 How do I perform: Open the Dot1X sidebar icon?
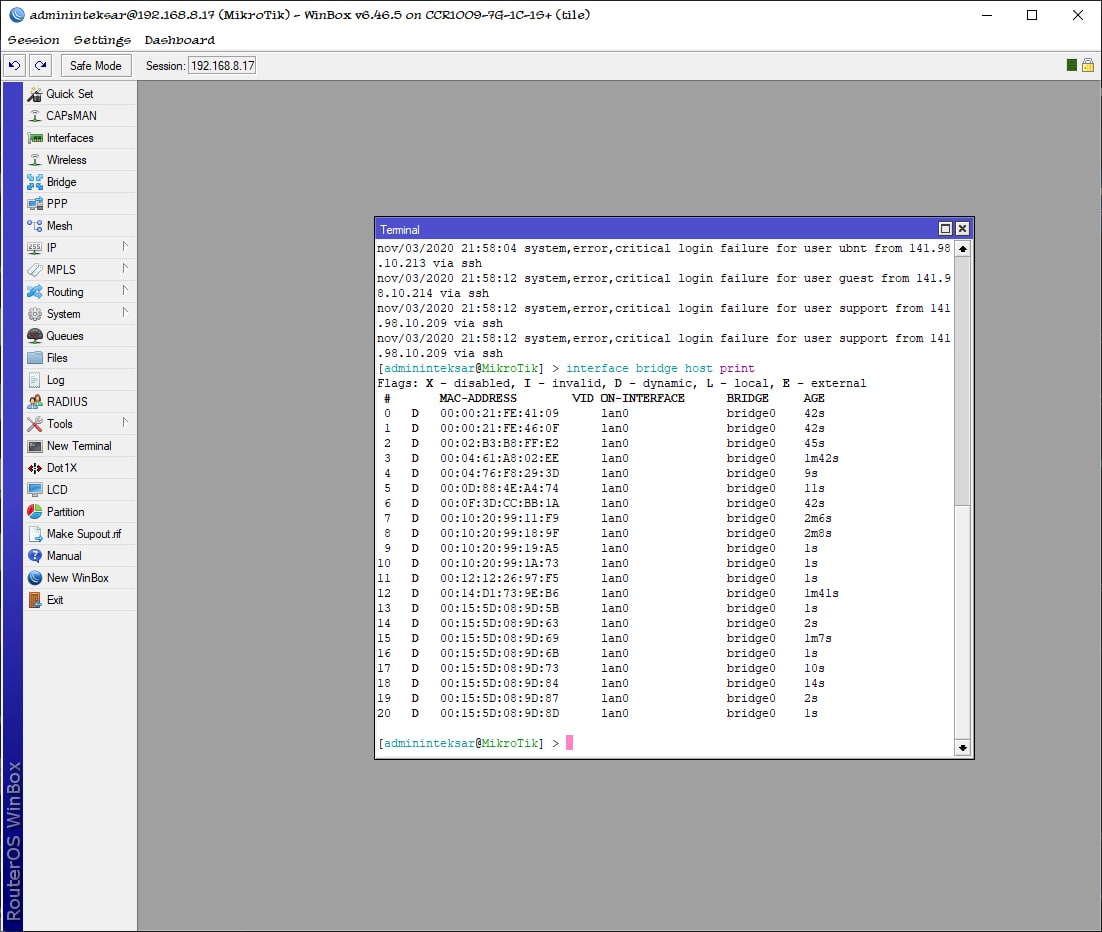click(34, 468)
